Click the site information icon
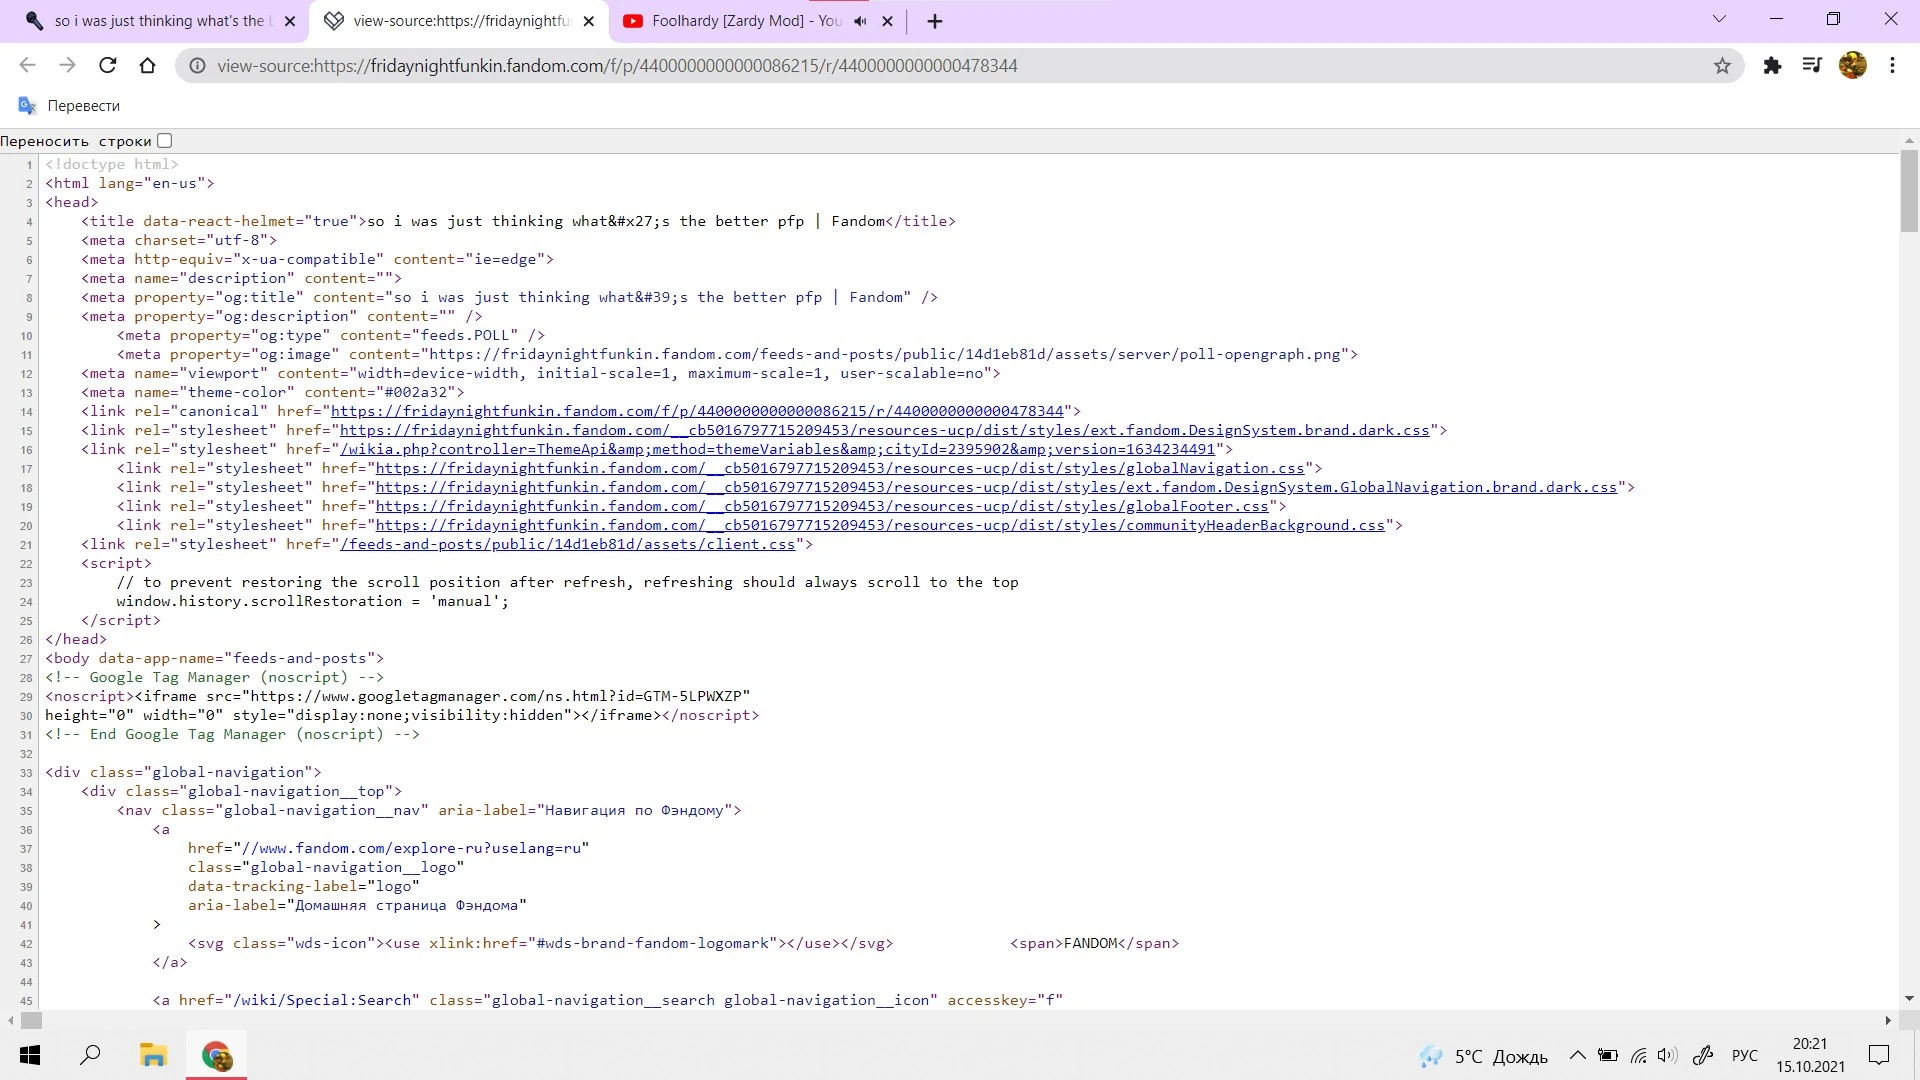Viewport: 1920px width, 1080px height. 198,66
